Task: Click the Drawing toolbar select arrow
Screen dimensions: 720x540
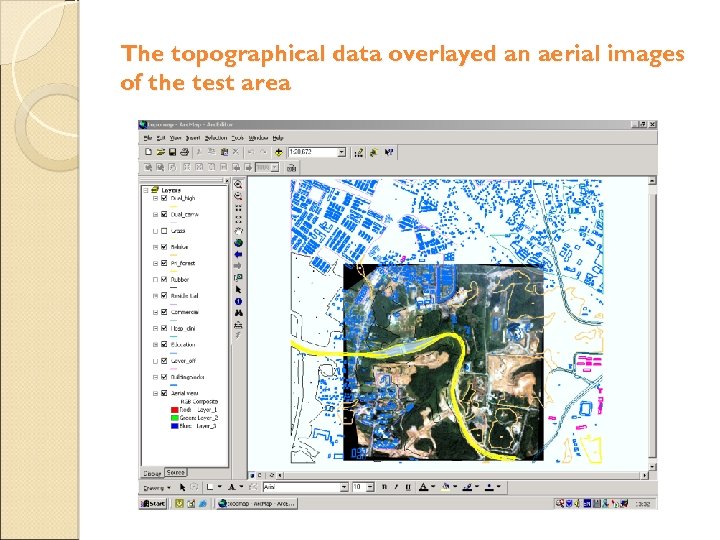Action: point(182,487)
